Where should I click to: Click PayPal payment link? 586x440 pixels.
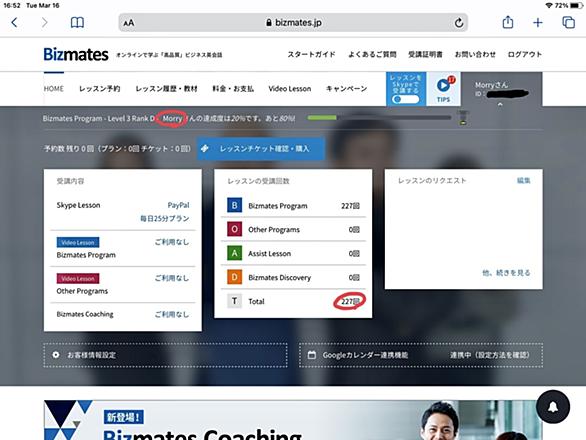coord(178,205)
